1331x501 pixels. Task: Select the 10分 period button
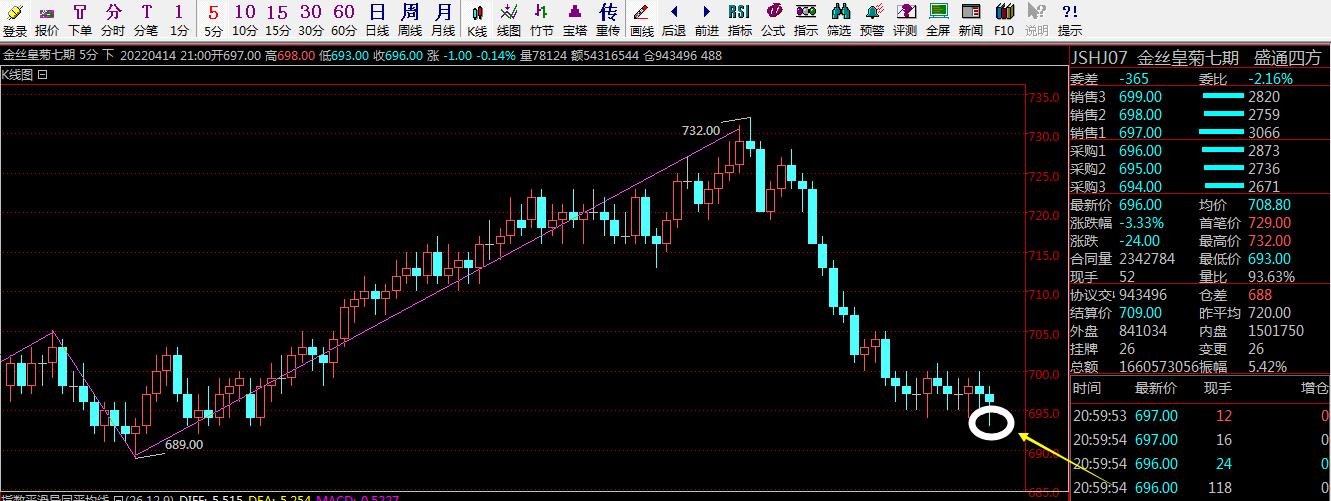tap(244, 19)
